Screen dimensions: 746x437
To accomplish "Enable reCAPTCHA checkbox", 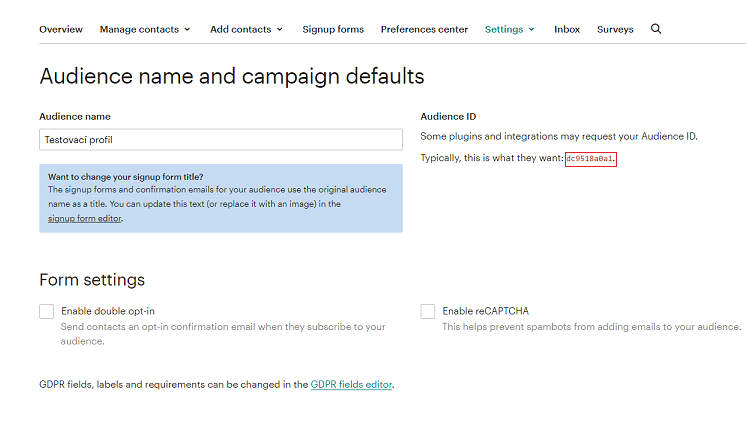I will click(428, 311).
